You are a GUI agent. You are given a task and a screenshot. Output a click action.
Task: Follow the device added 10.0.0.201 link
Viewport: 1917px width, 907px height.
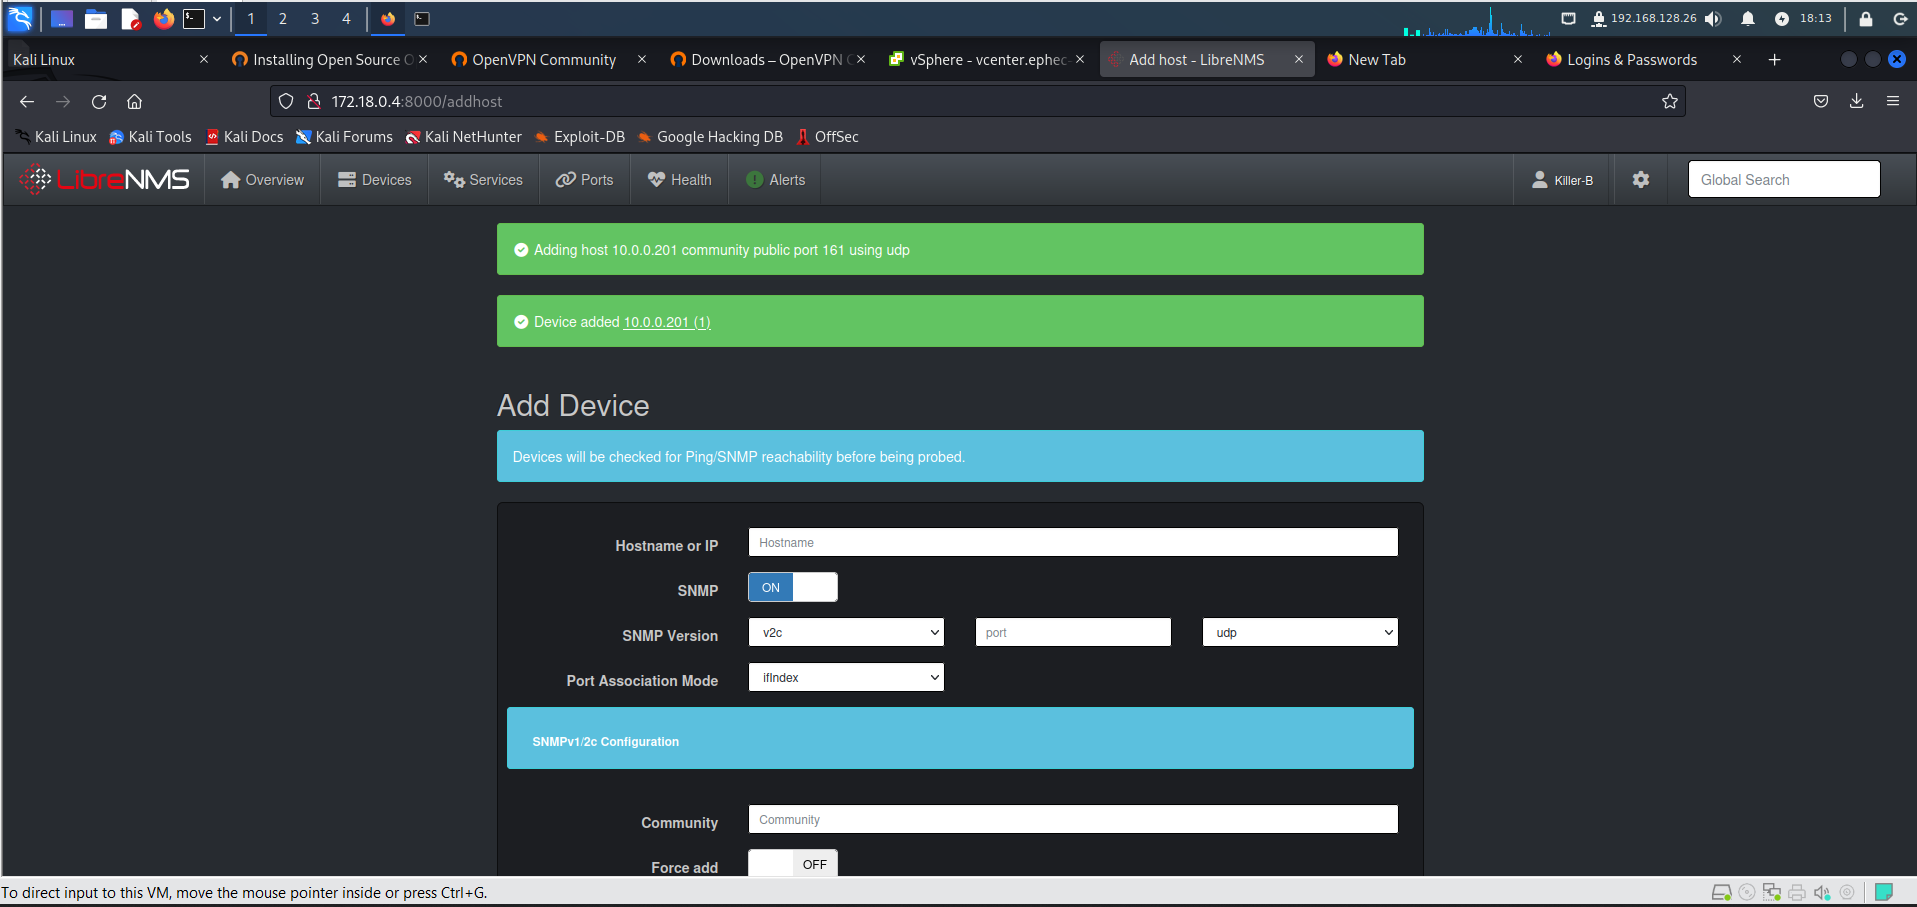pos(664,322)
